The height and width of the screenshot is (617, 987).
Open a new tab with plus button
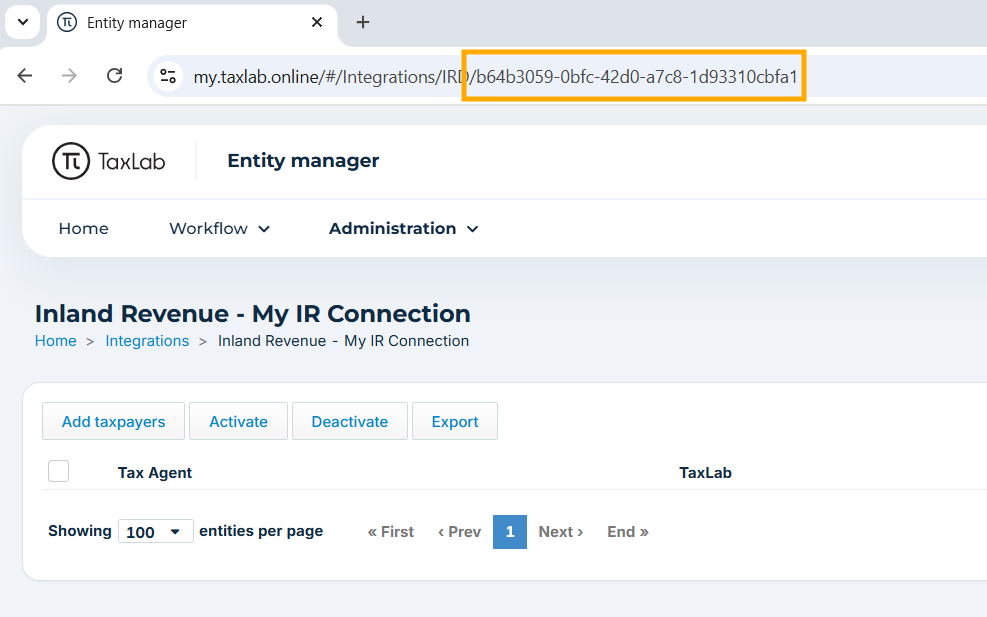coord(363,23)
